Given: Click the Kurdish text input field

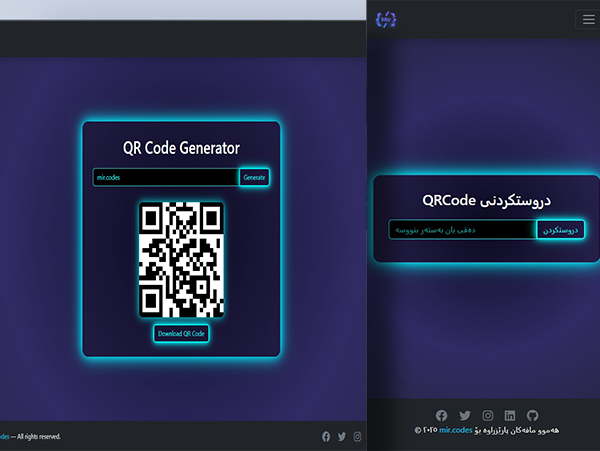Looking at the screenshot, I should coord(461,230).
